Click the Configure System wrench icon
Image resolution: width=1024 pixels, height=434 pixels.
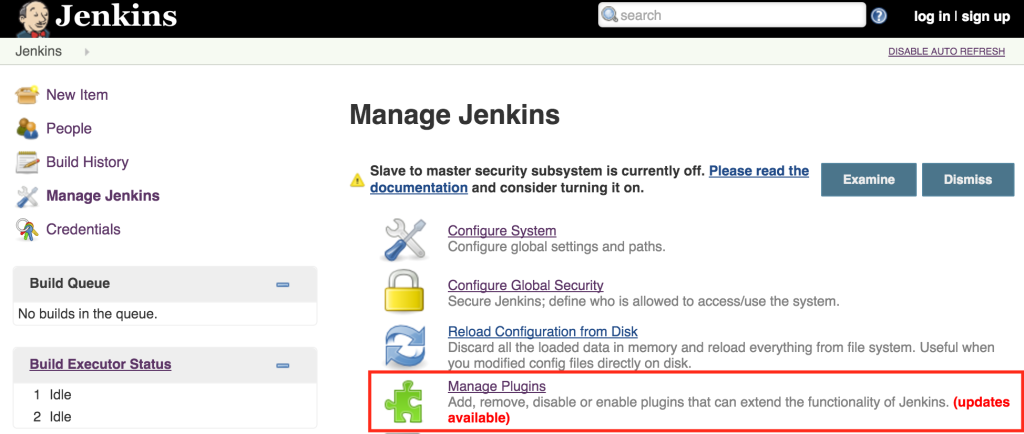(405, 239)
